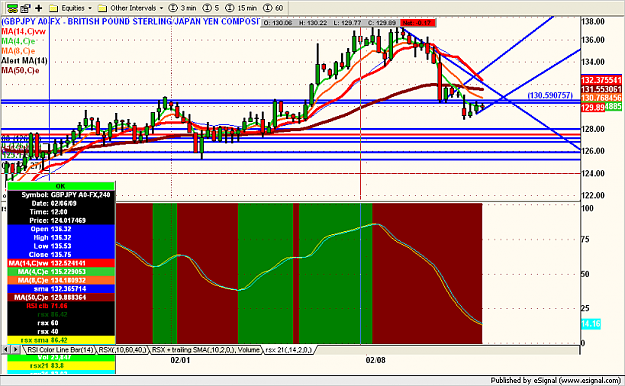Open the Equities dropdown arrow

click(90, 8)
